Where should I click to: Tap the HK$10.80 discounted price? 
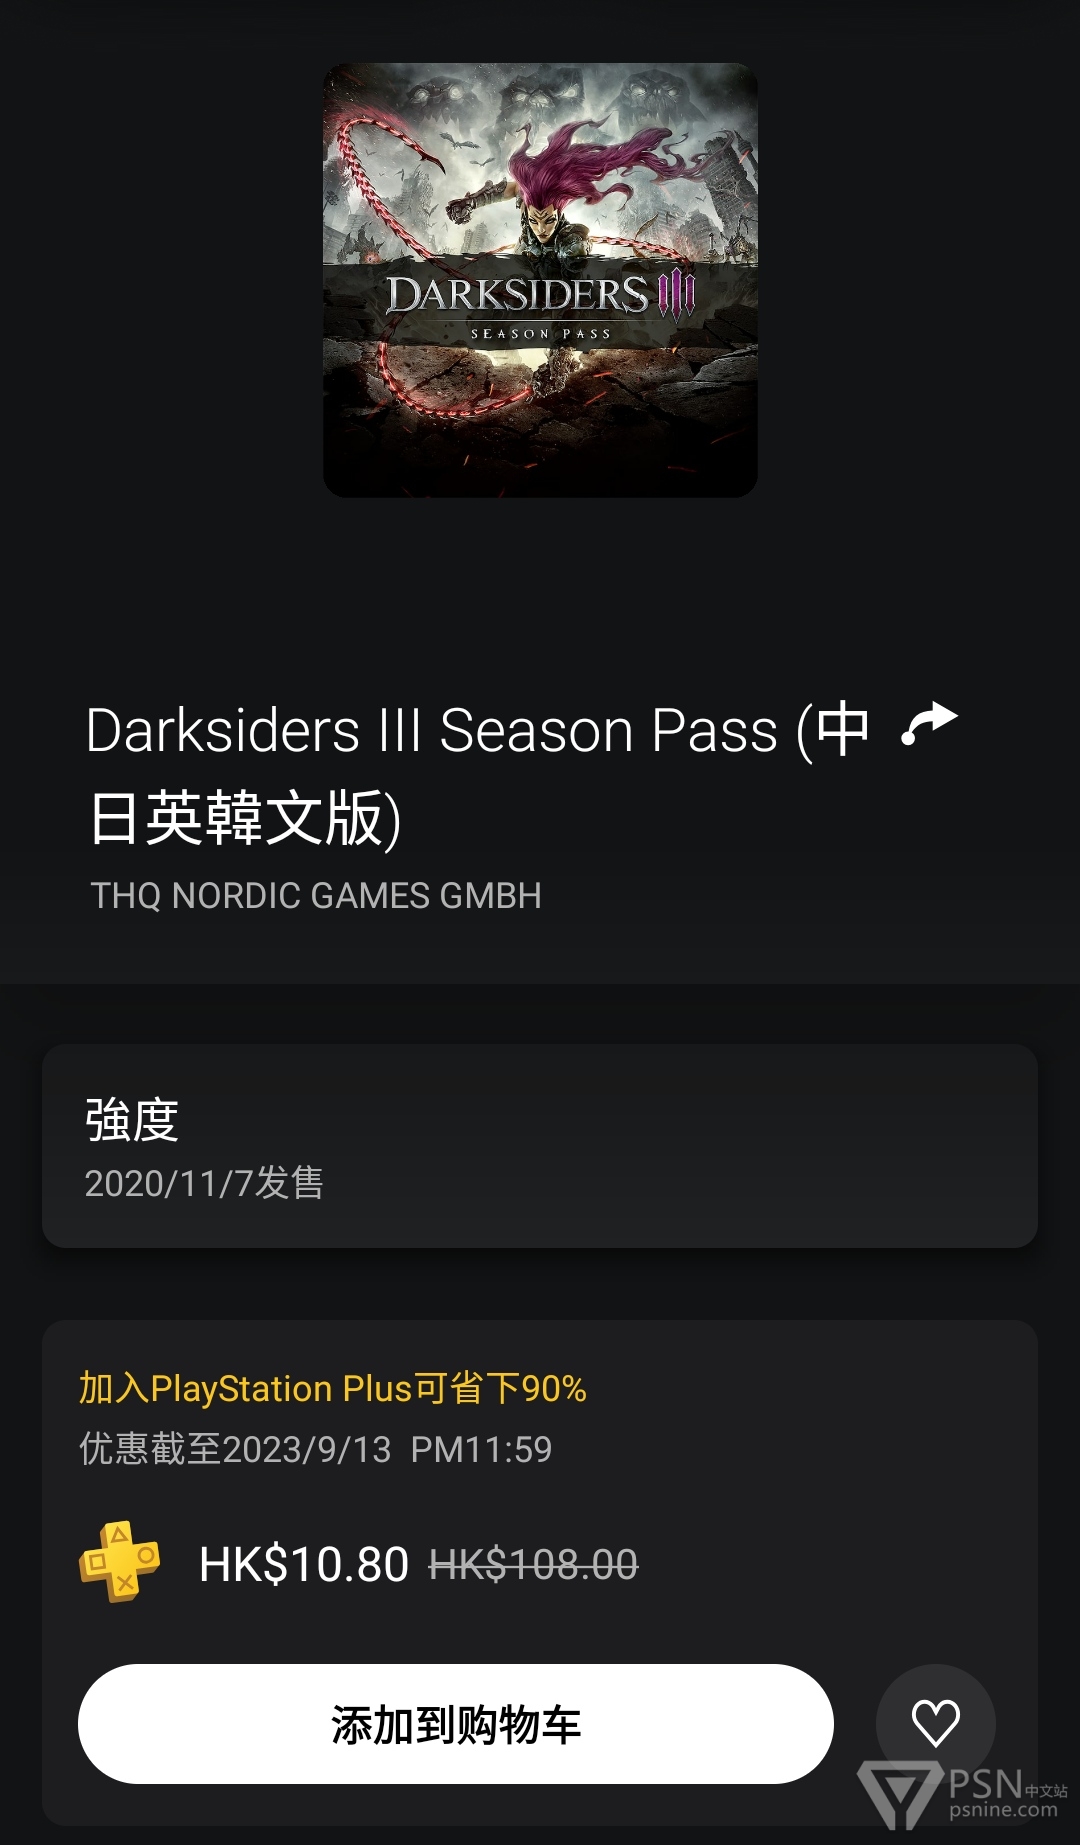click(x=304, y=1564)
